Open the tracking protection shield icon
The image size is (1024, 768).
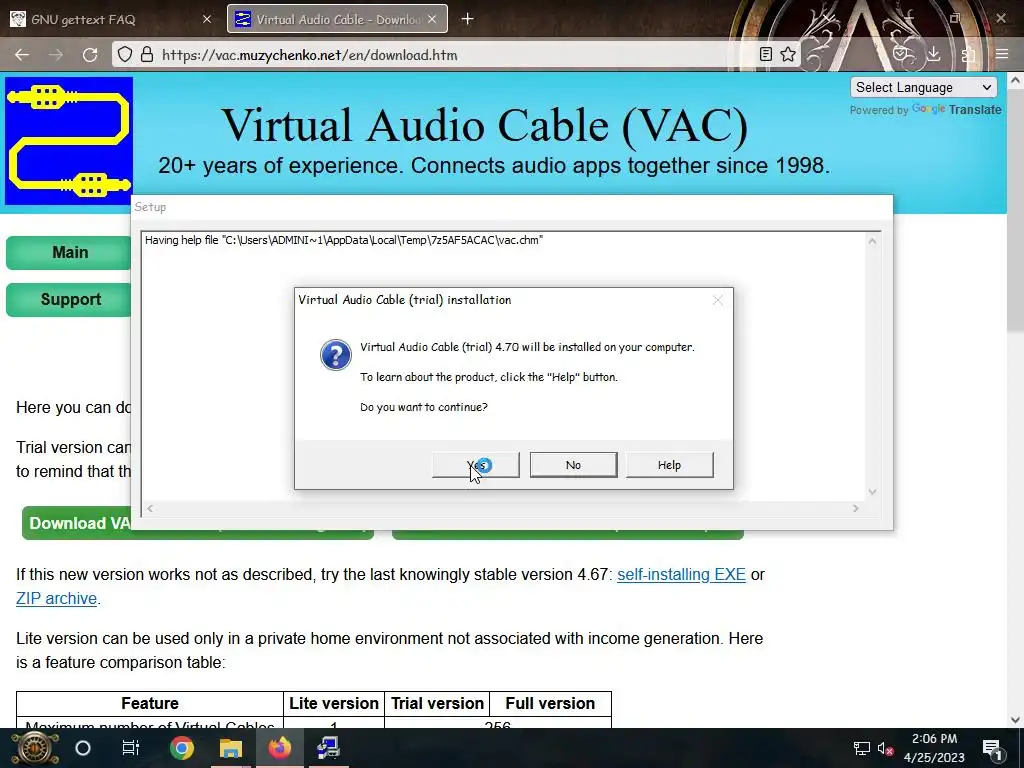click(125, 55)
